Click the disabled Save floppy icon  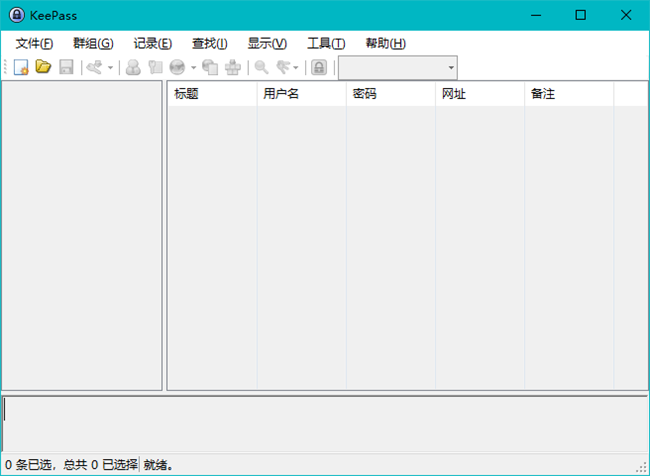[x=66, y=67]
